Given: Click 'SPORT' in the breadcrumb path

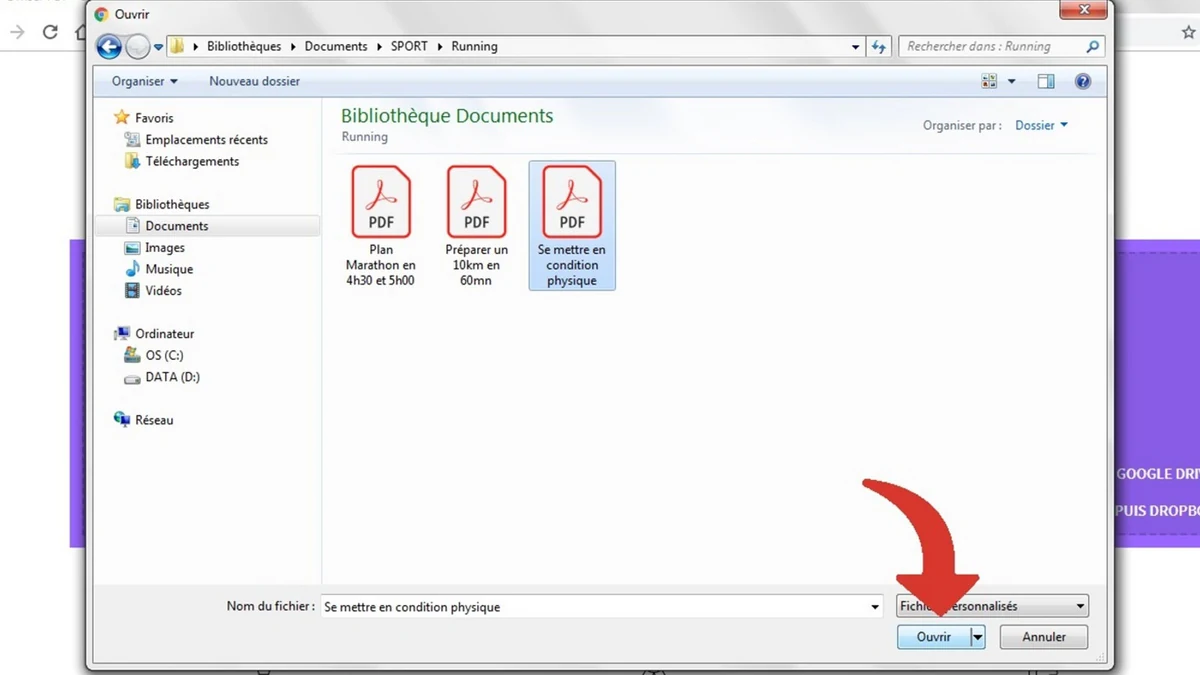Looking at the screenshot, I should [x=409, y=46].
